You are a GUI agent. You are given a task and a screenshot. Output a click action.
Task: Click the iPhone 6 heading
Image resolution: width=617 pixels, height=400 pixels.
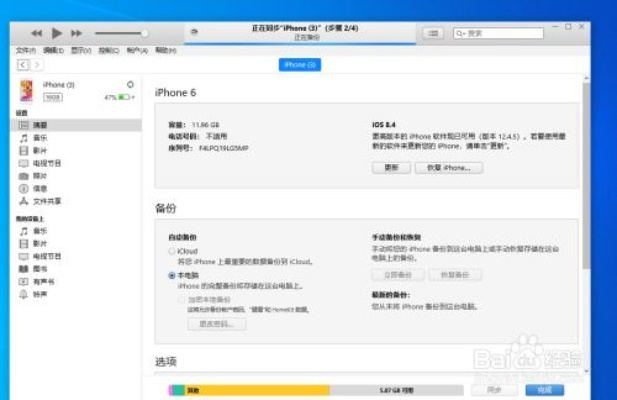coord(175,93)
